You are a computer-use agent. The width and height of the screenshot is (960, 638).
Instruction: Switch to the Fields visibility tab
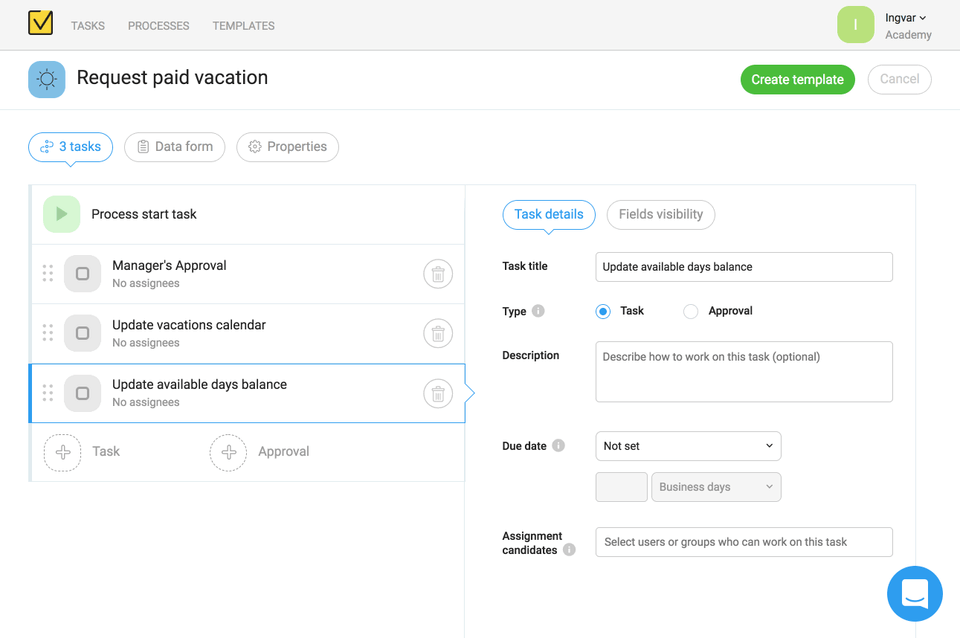point(660,214)
